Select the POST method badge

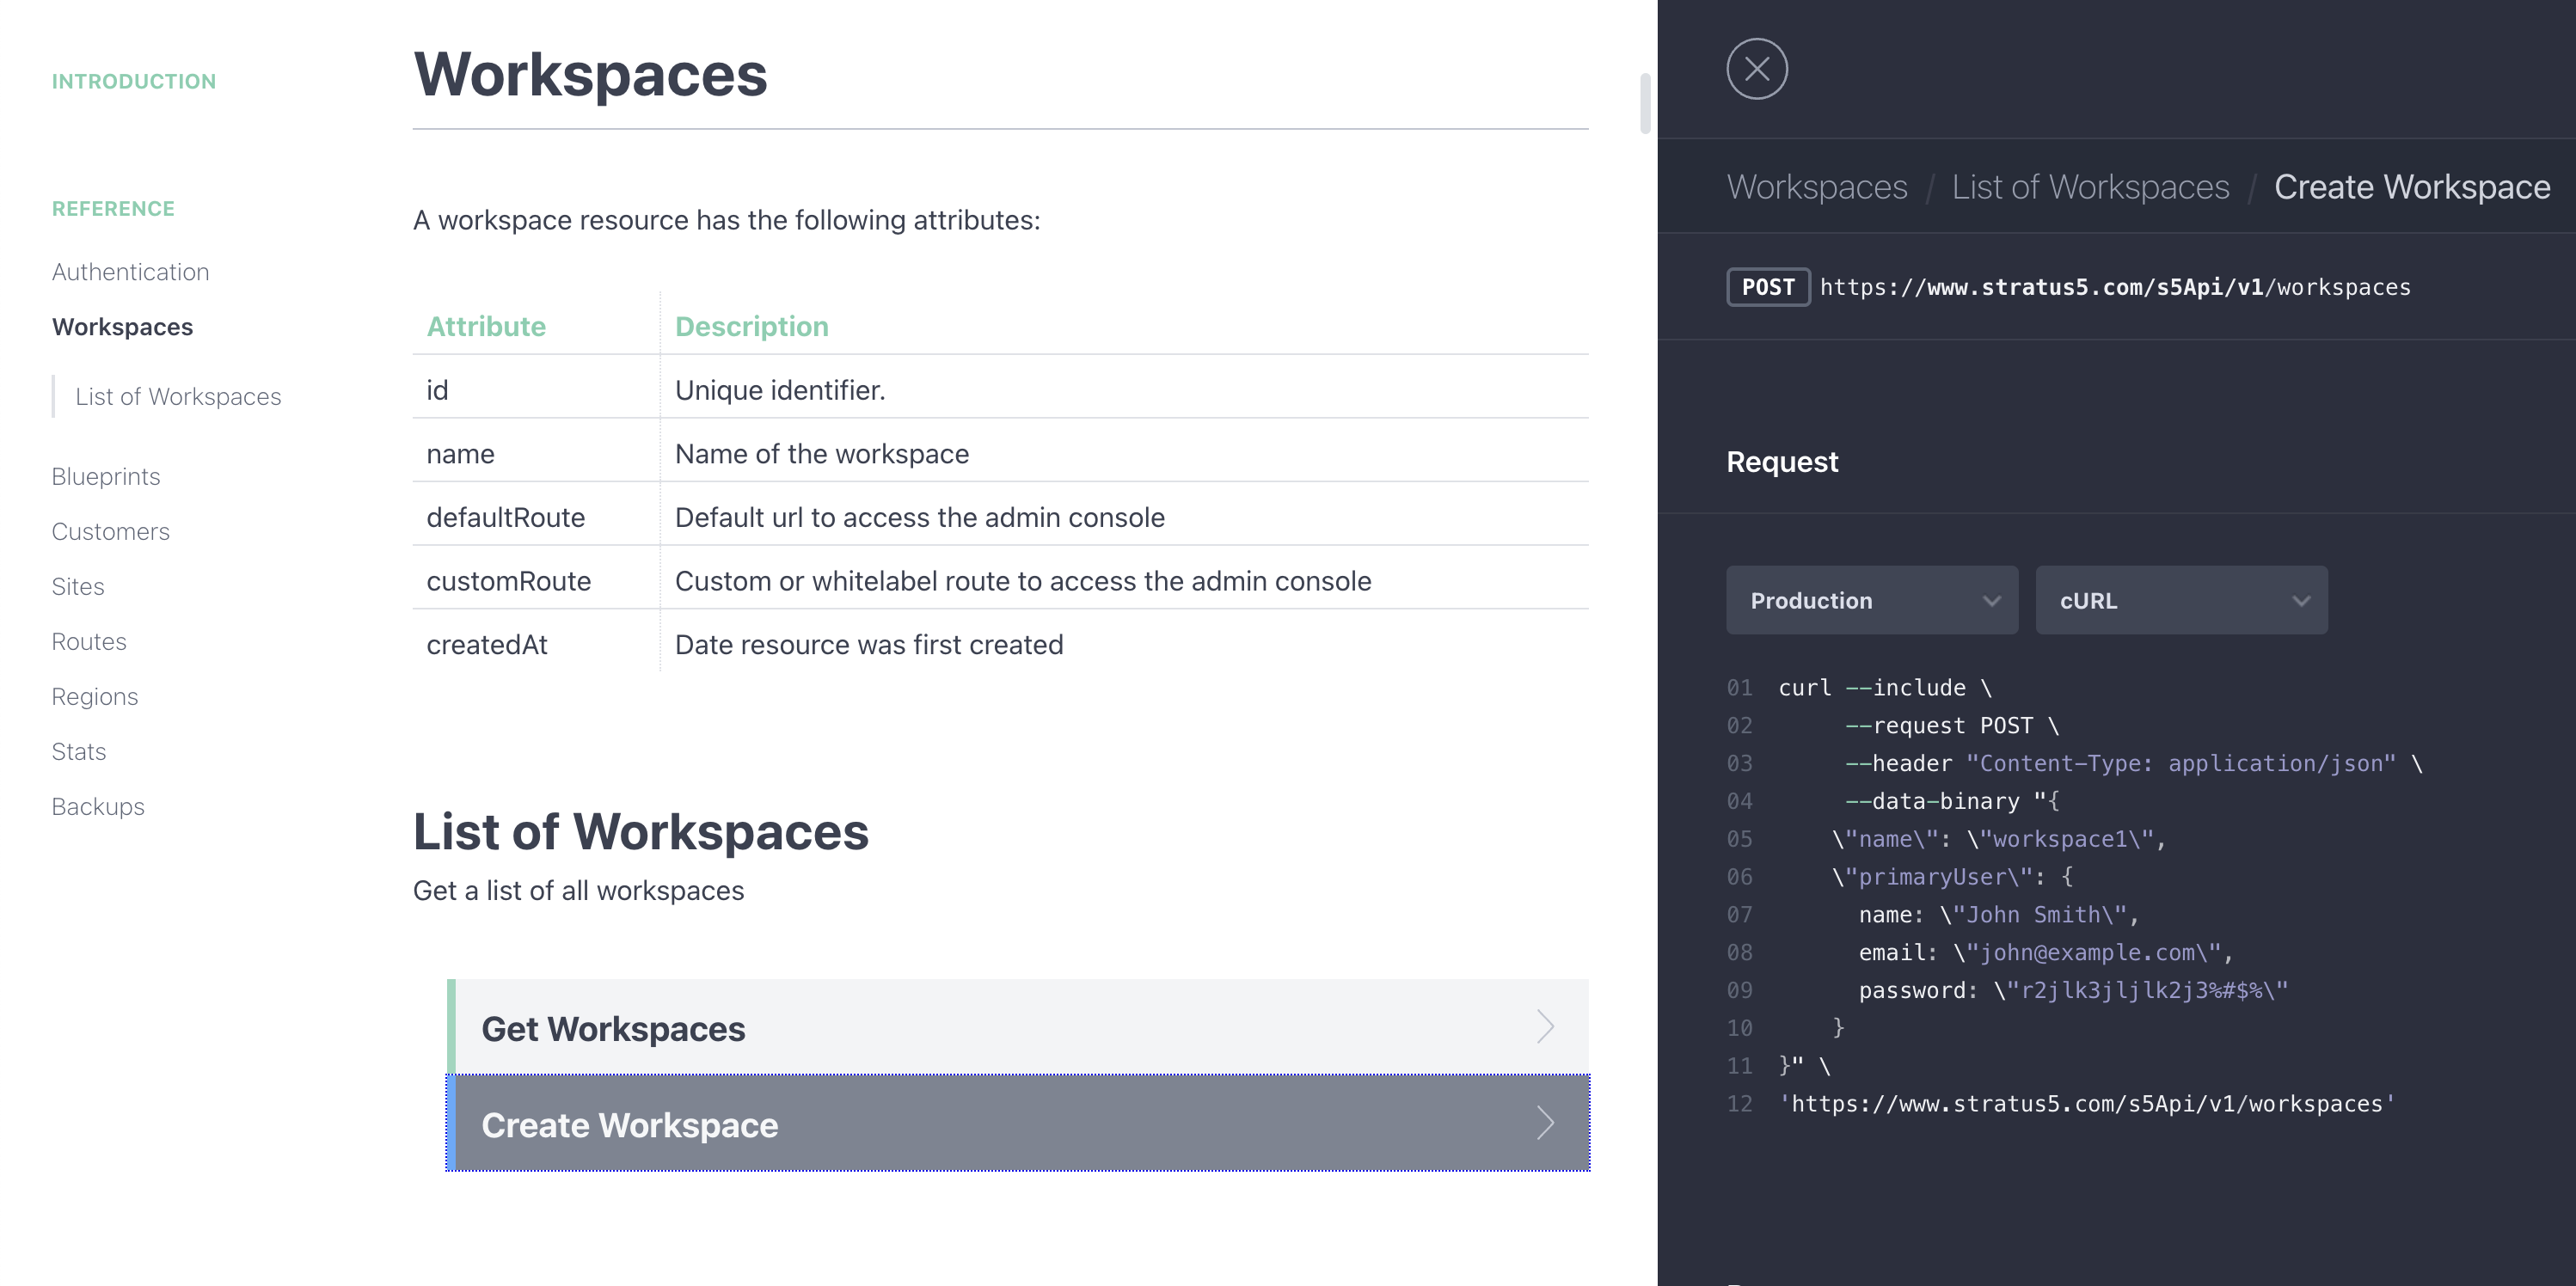pyautogui.click(x=1768, y=287)
